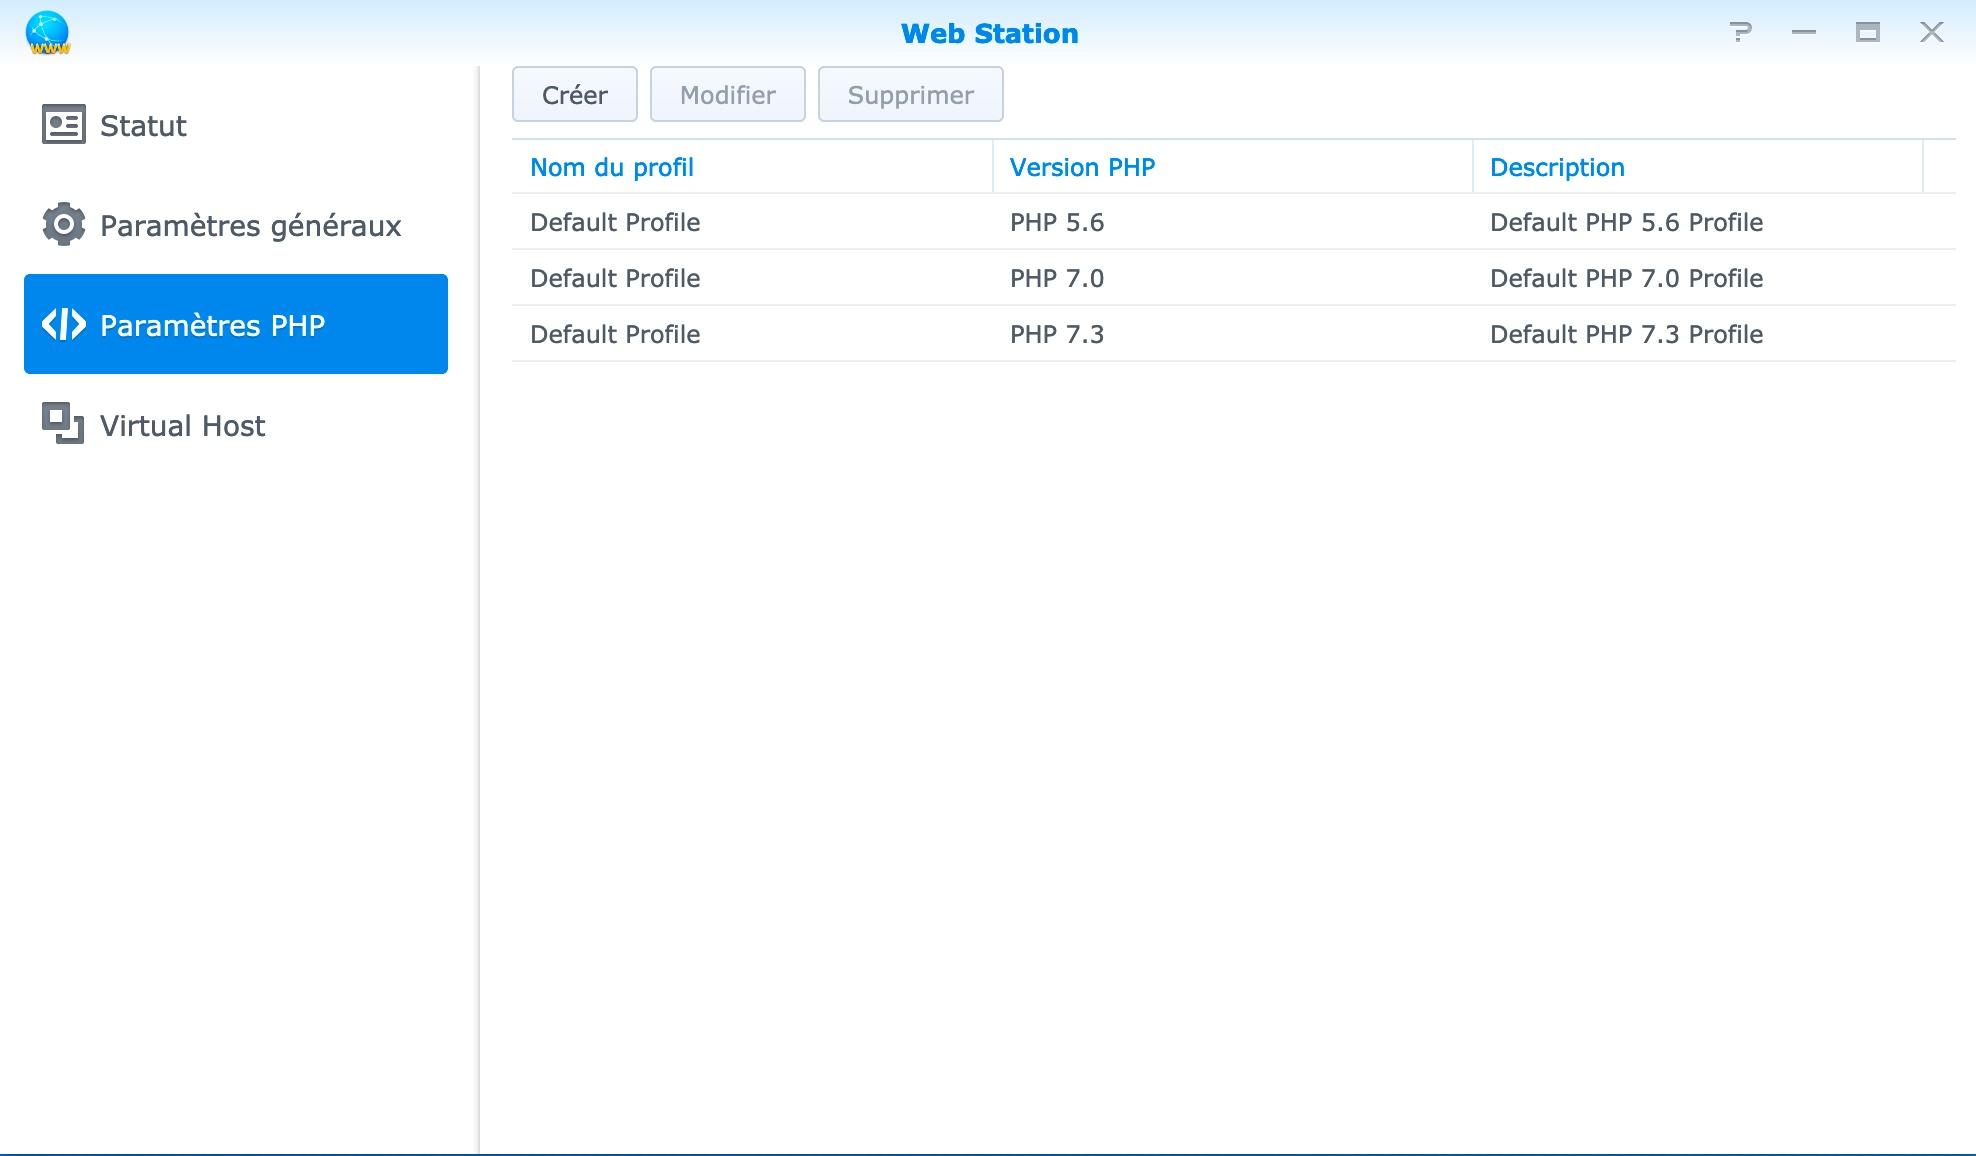This screenshot has height=1156, width=1976.
Task: Click the Virtual Host overlapping squares icon
Action: click(x=63, y=424)
